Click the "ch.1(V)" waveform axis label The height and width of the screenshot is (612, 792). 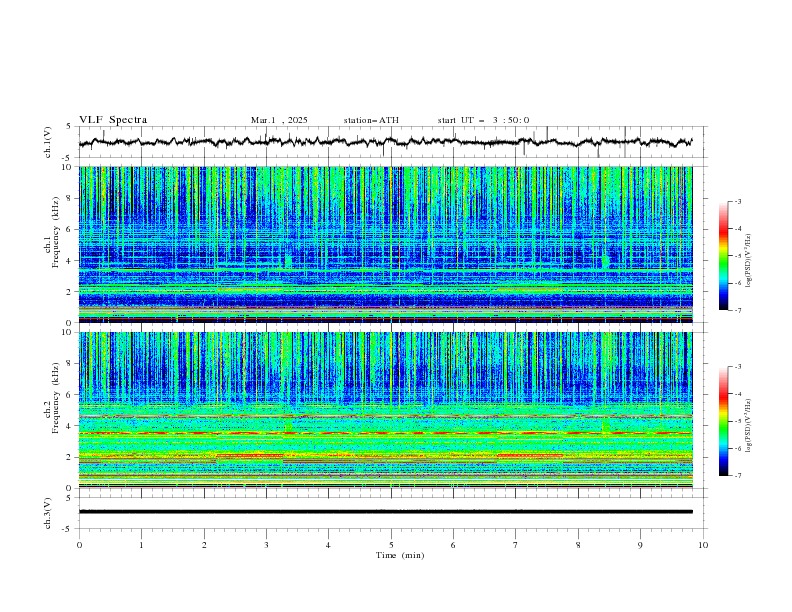point(48,142)
